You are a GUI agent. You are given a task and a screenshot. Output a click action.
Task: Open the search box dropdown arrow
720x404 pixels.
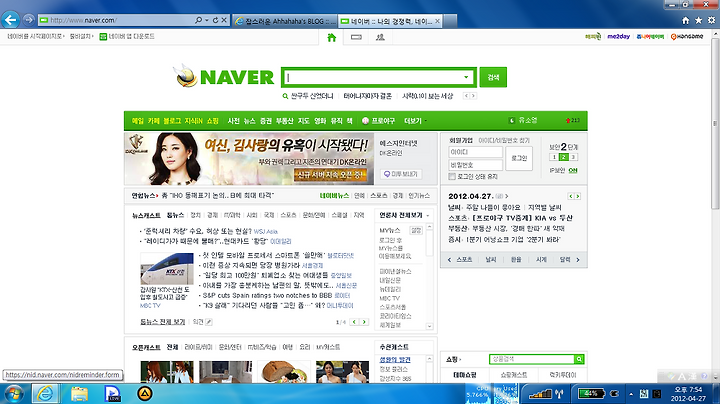pyautogui.click(x=466, y=77)
